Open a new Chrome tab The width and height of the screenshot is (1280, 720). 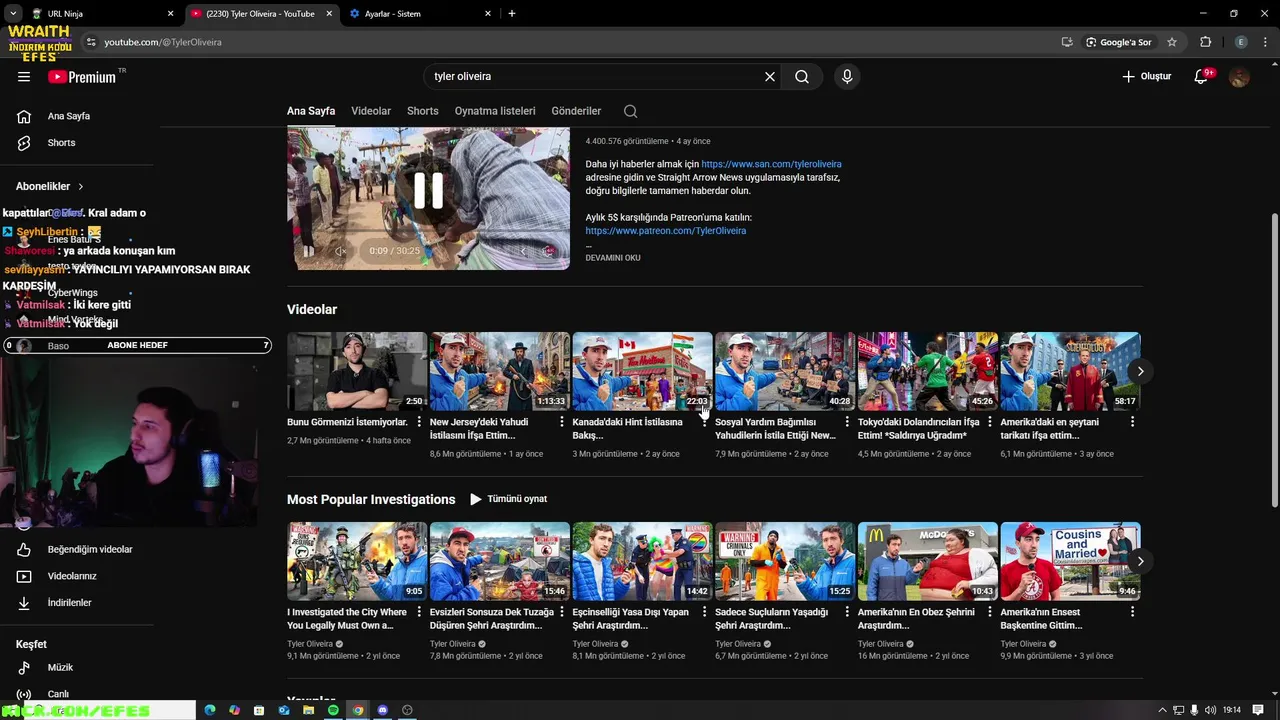(512, 14)
